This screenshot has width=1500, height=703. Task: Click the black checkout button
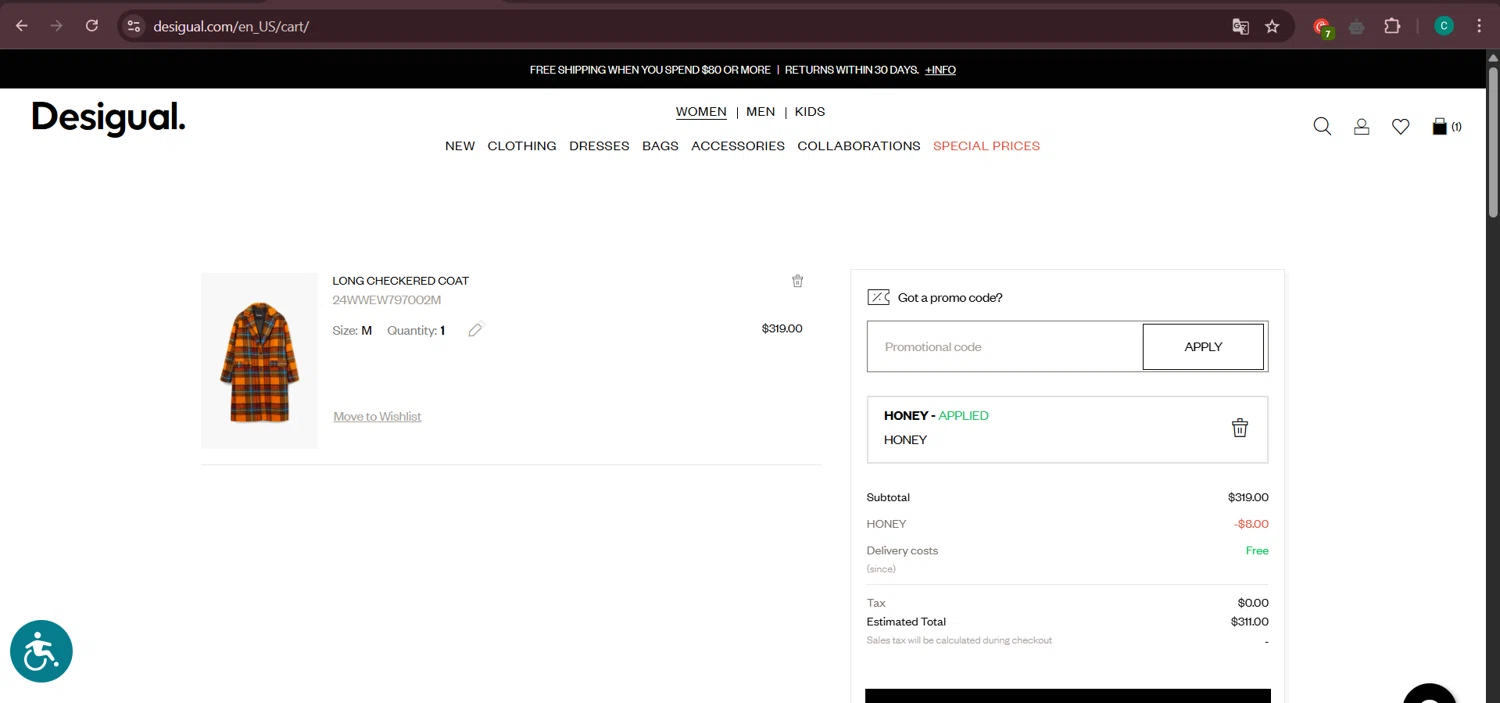coord(1068,696)
